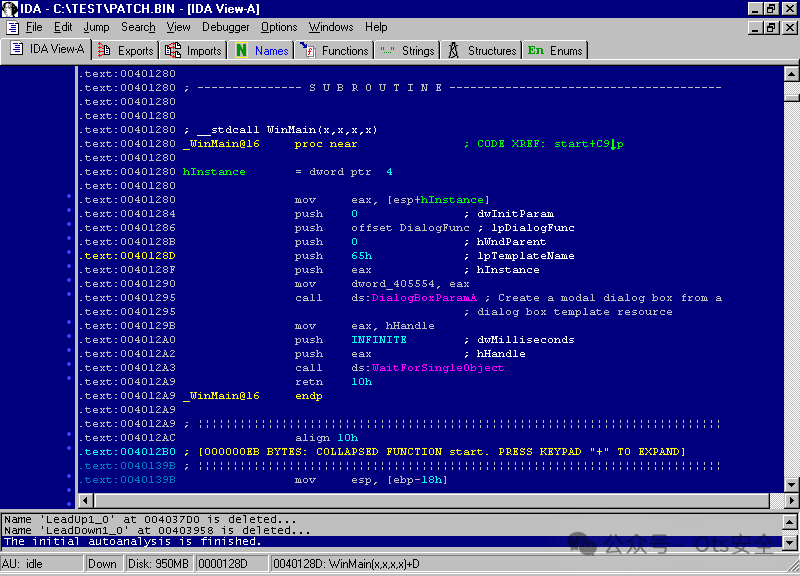
Task: Open the IDA View-A tab
Action: pyautogui.click(x=46, y=49)
